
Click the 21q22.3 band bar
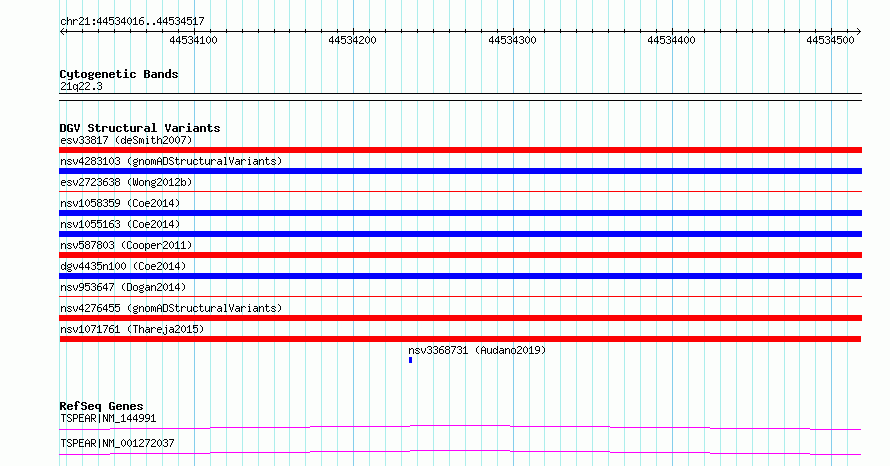[x=460, y=97]
